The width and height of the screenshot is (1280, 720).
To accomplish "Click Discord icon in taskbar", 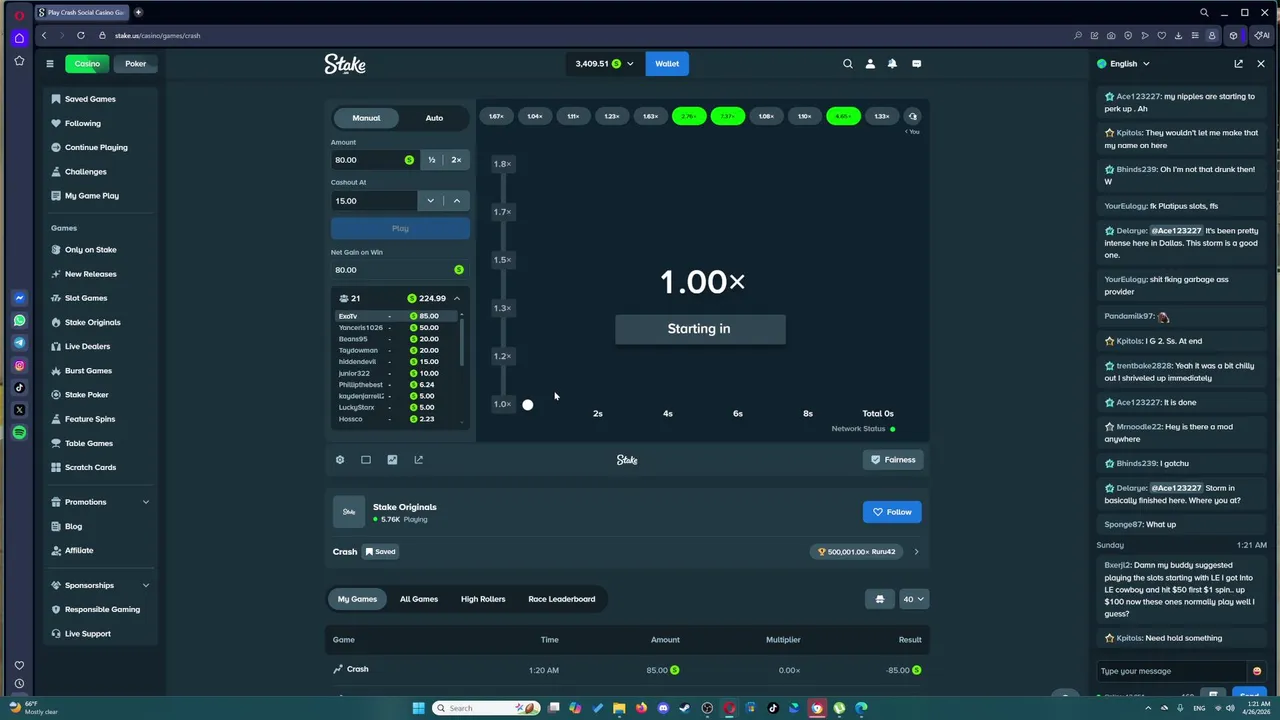I will [x=663, y=708].
